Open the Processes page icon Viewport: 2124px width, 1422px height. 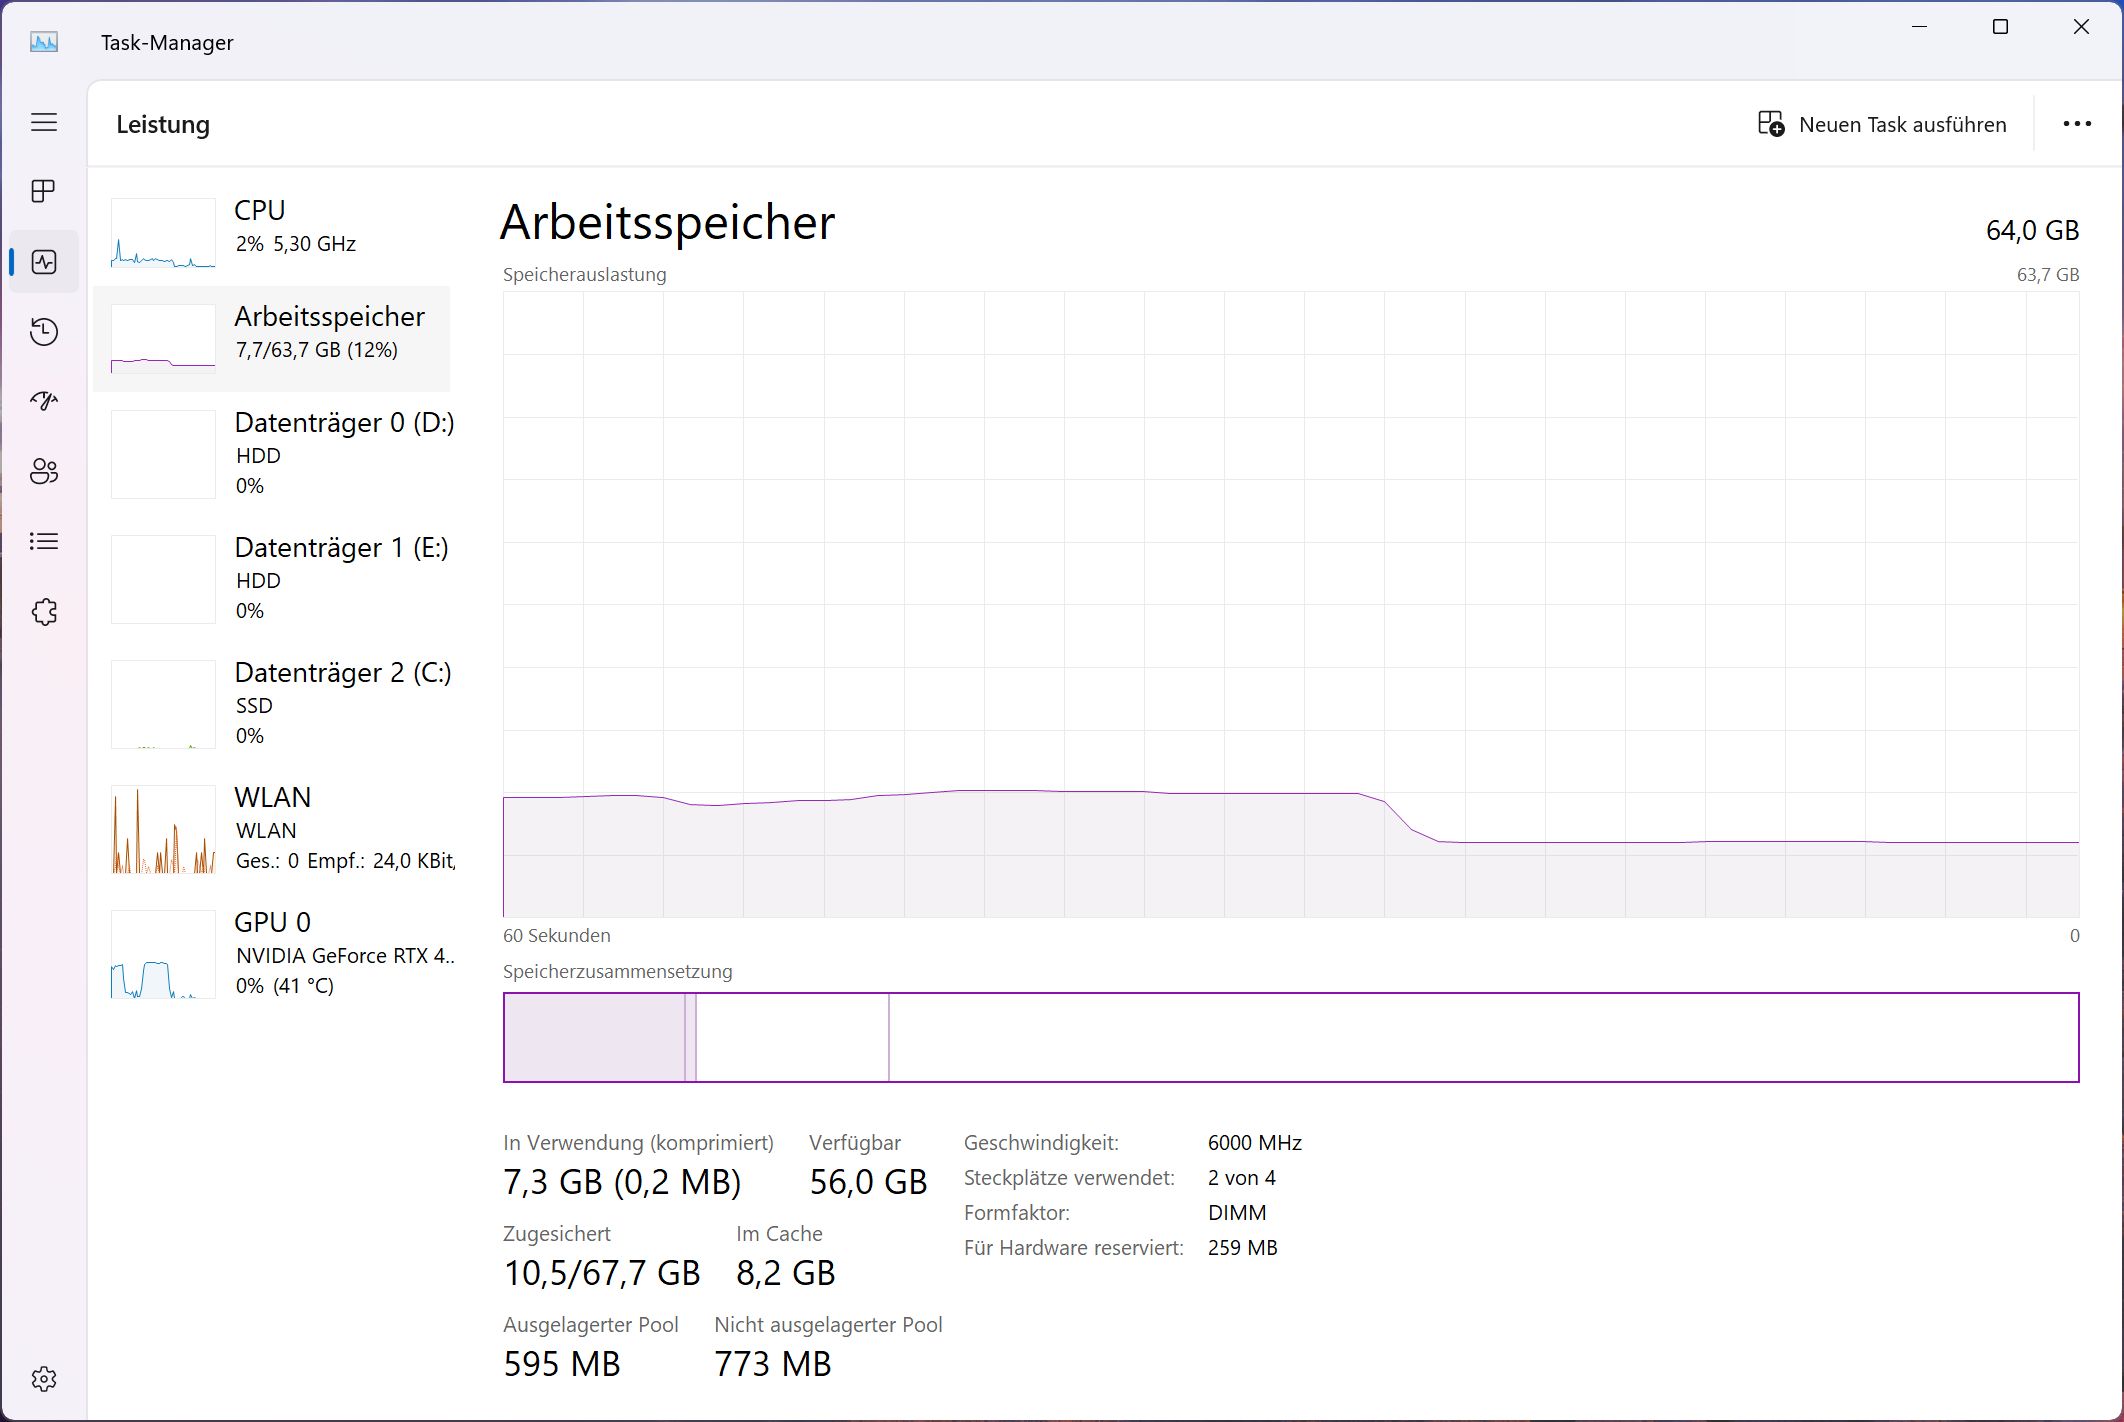coord(44,191)
